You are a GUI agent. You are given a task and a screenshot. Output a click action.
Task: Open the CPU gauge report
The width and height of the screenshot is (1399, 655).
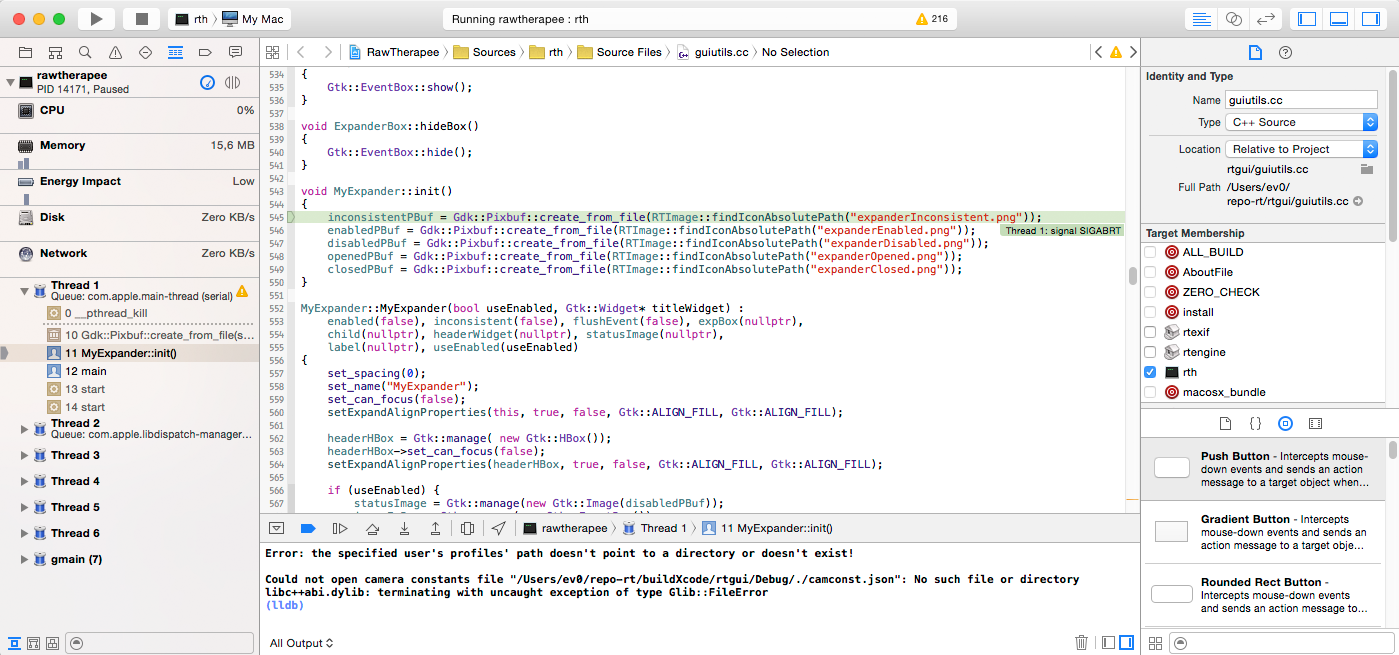(130, 116)
